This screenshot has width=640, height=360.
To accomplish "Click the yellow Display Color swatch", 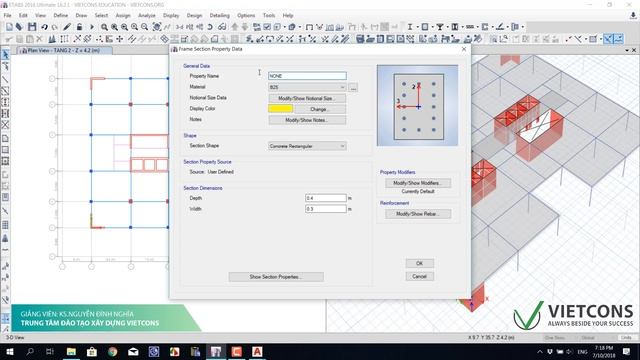I will point(280,109).
